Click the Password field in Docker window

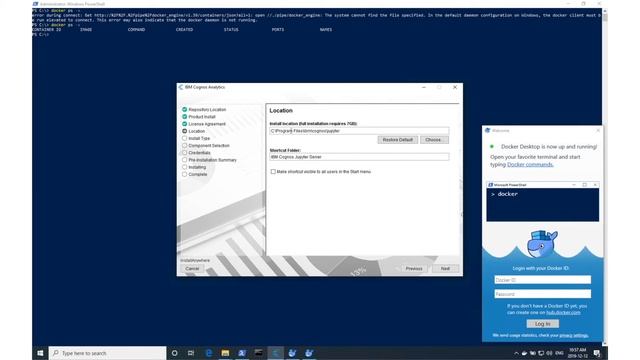click(x=542, y=294)
